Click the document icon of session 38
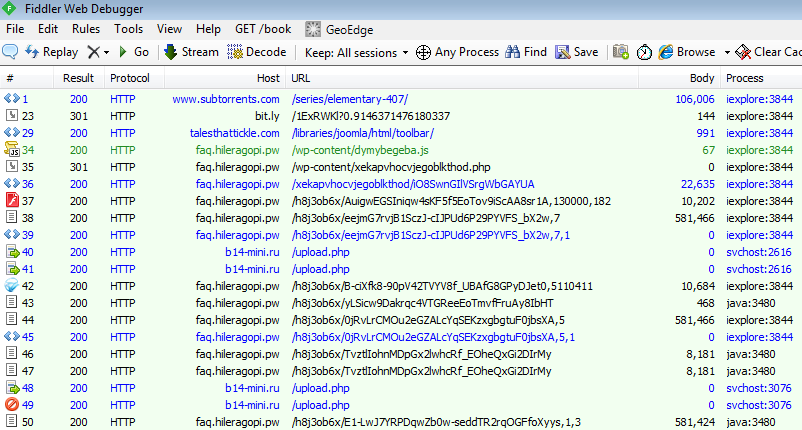 pos(11,217)
